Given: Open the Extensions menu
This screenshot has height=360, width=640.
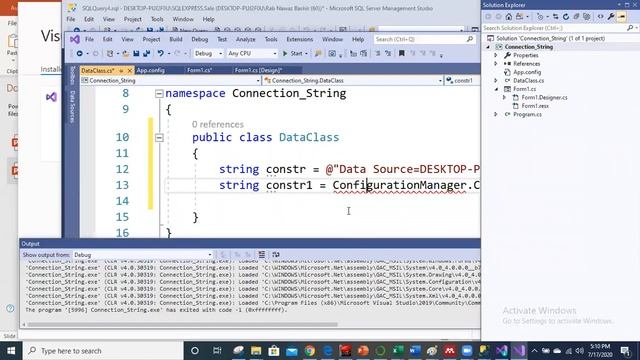Looking at the screenshot, I should (x=300, y=39).
